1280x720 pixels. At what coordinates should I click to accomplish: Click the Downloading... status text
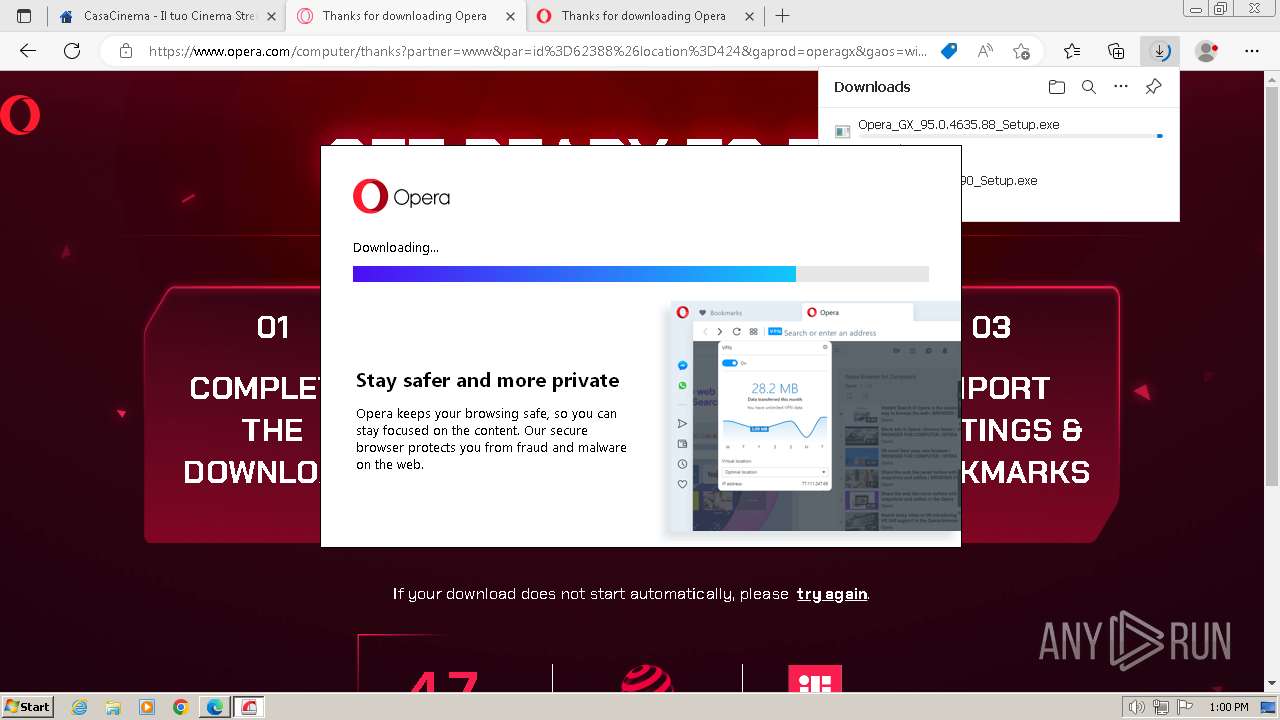[395, 248]
